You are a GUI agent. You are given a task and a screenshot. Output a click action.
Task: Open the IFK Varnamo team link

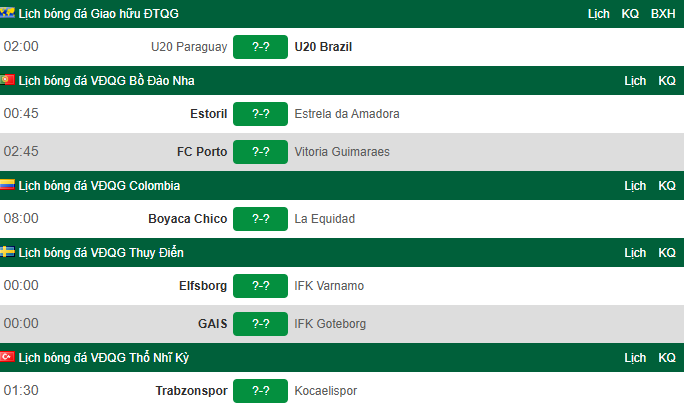[329, 286]
